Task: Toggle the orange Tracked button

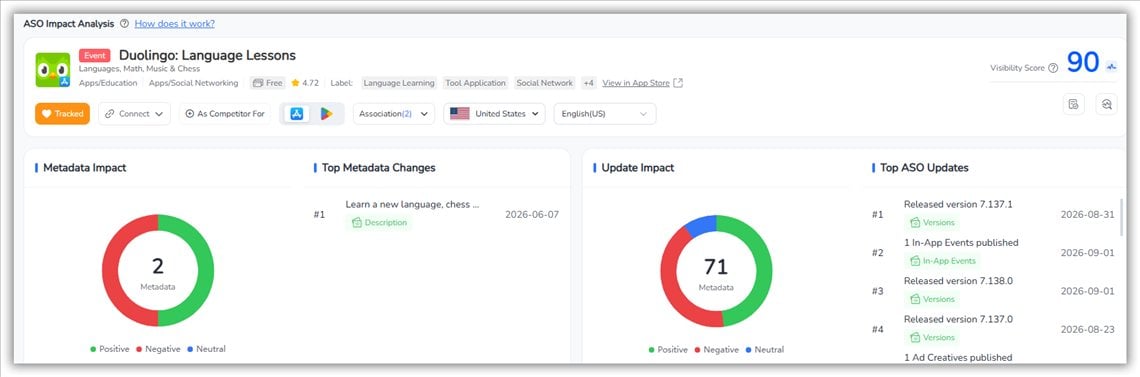Action: pyautogui.click(x=63, y=114)
